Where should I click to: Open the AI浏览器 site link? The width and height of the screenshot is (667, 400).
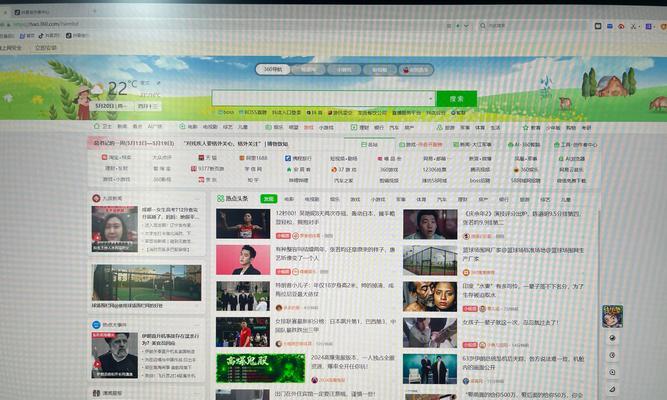[572, 159]
